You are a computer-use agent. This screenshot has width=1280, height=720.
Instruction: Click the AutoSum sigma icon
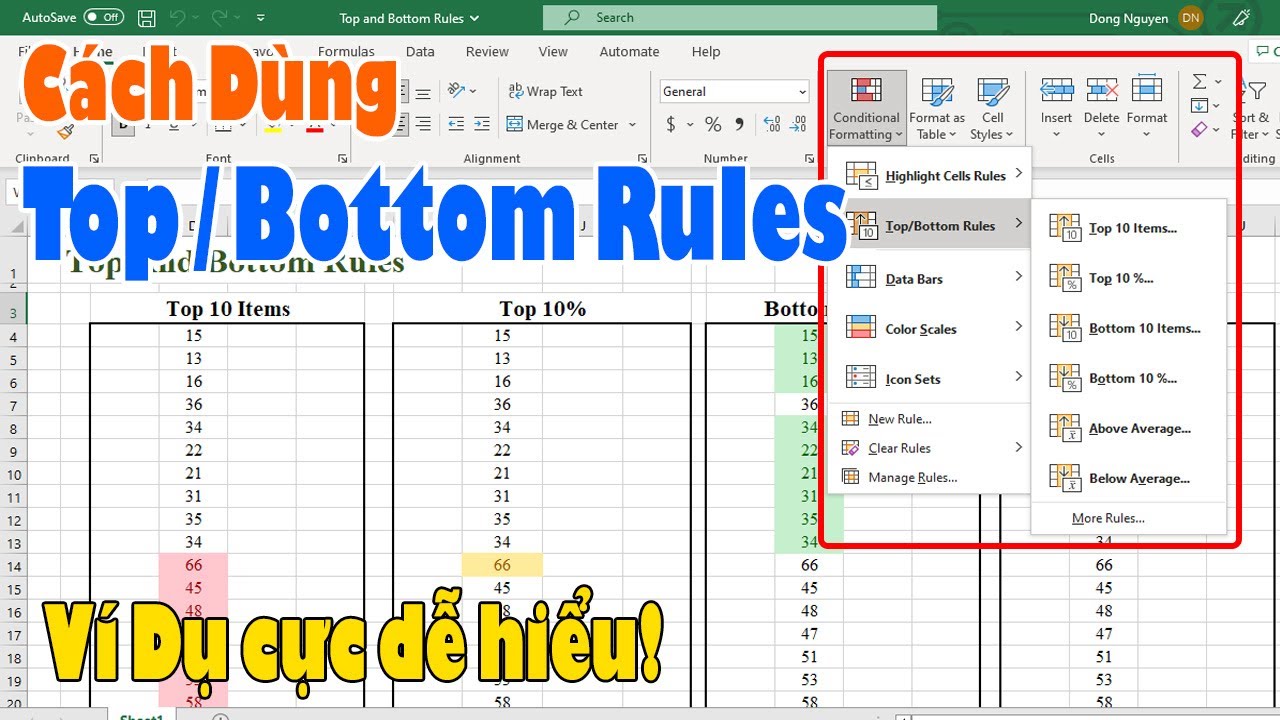coord(1200,82)
